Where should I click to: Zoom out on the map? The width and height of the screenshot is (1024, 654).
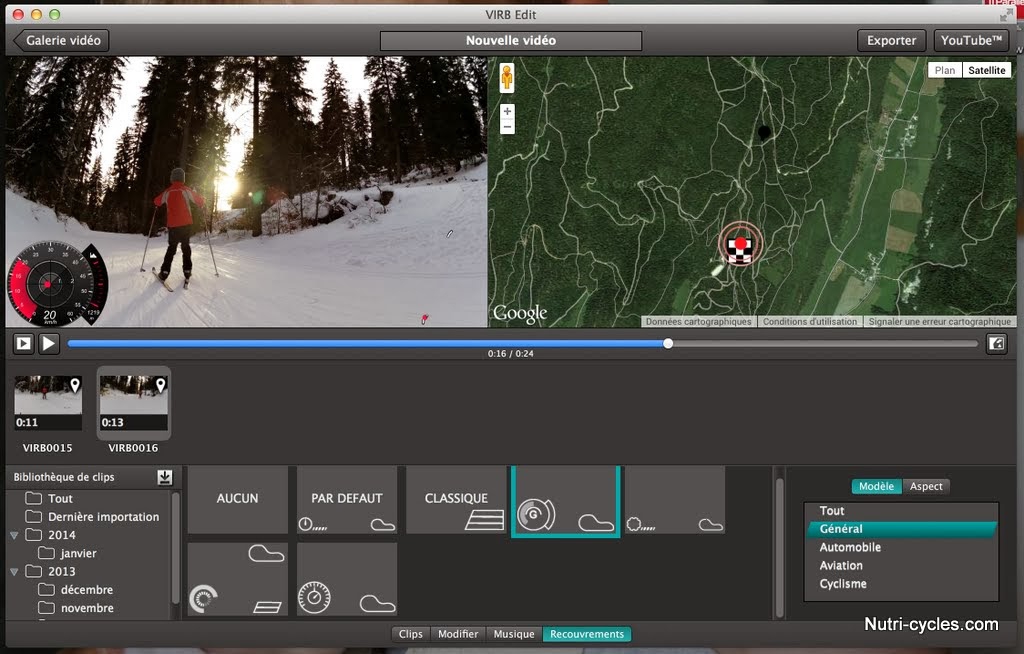click(507, 127)
